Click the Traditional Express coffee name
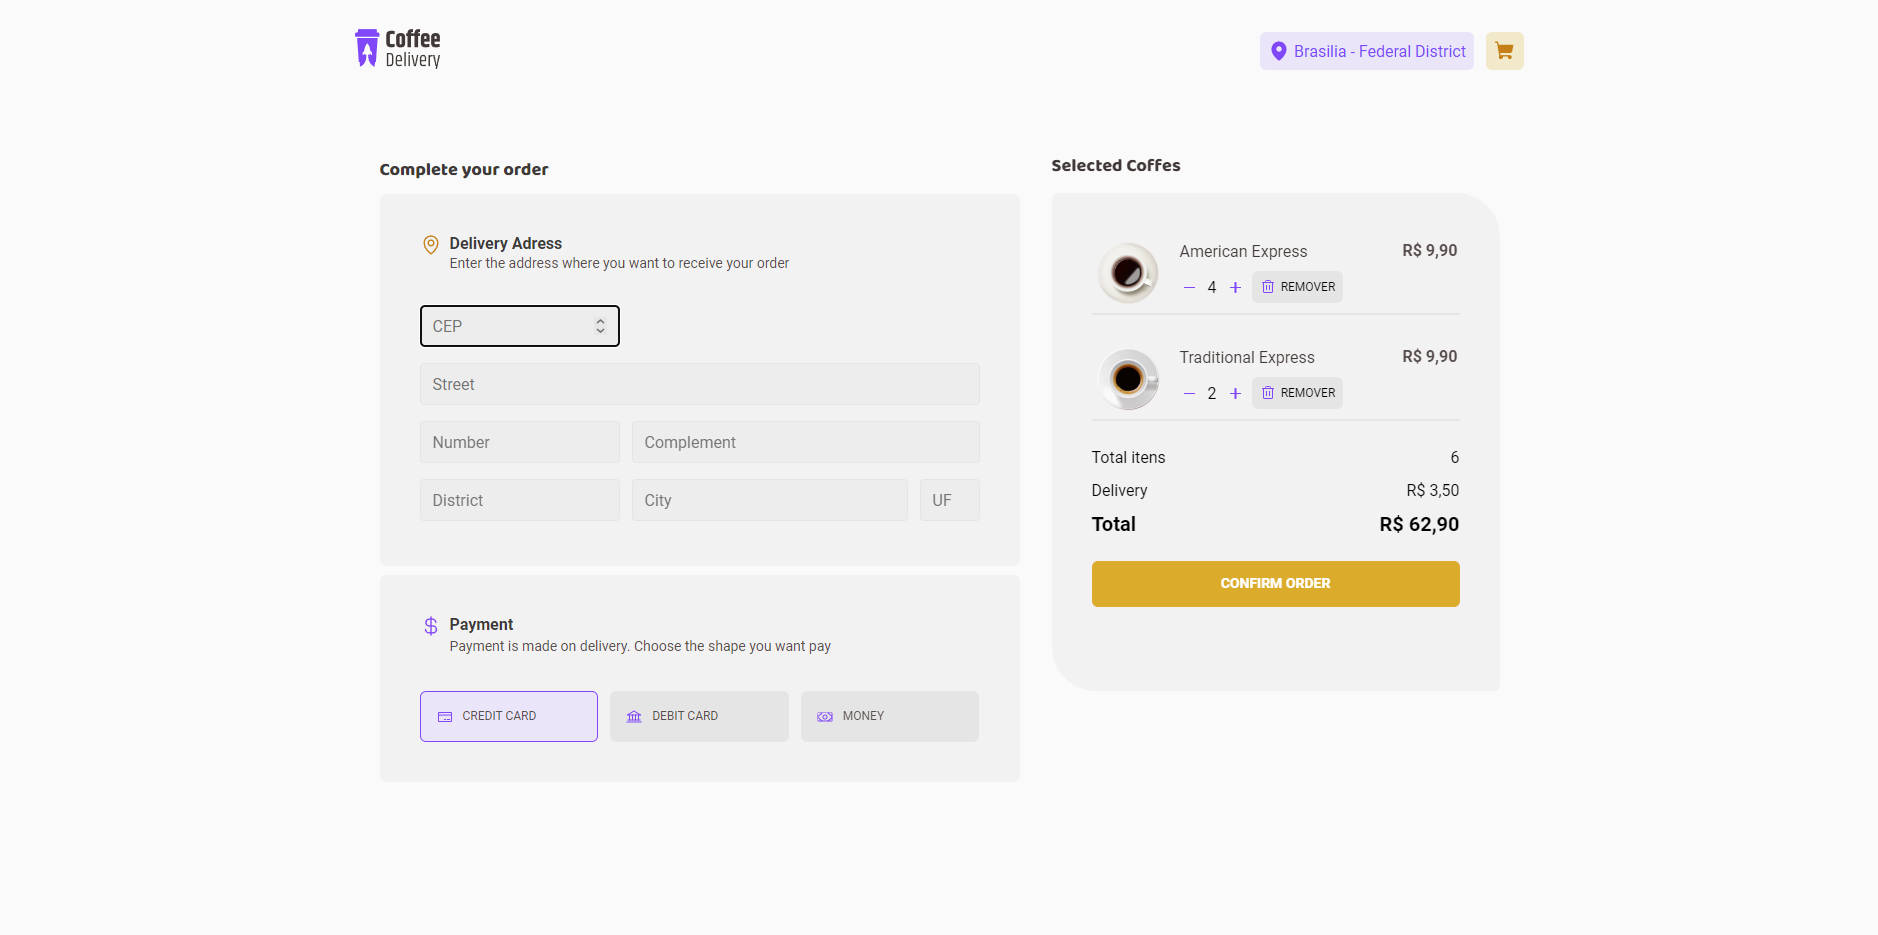The width and height of the screenshot is (1878, 935). pyautogui.click(x=1247, y=357)
